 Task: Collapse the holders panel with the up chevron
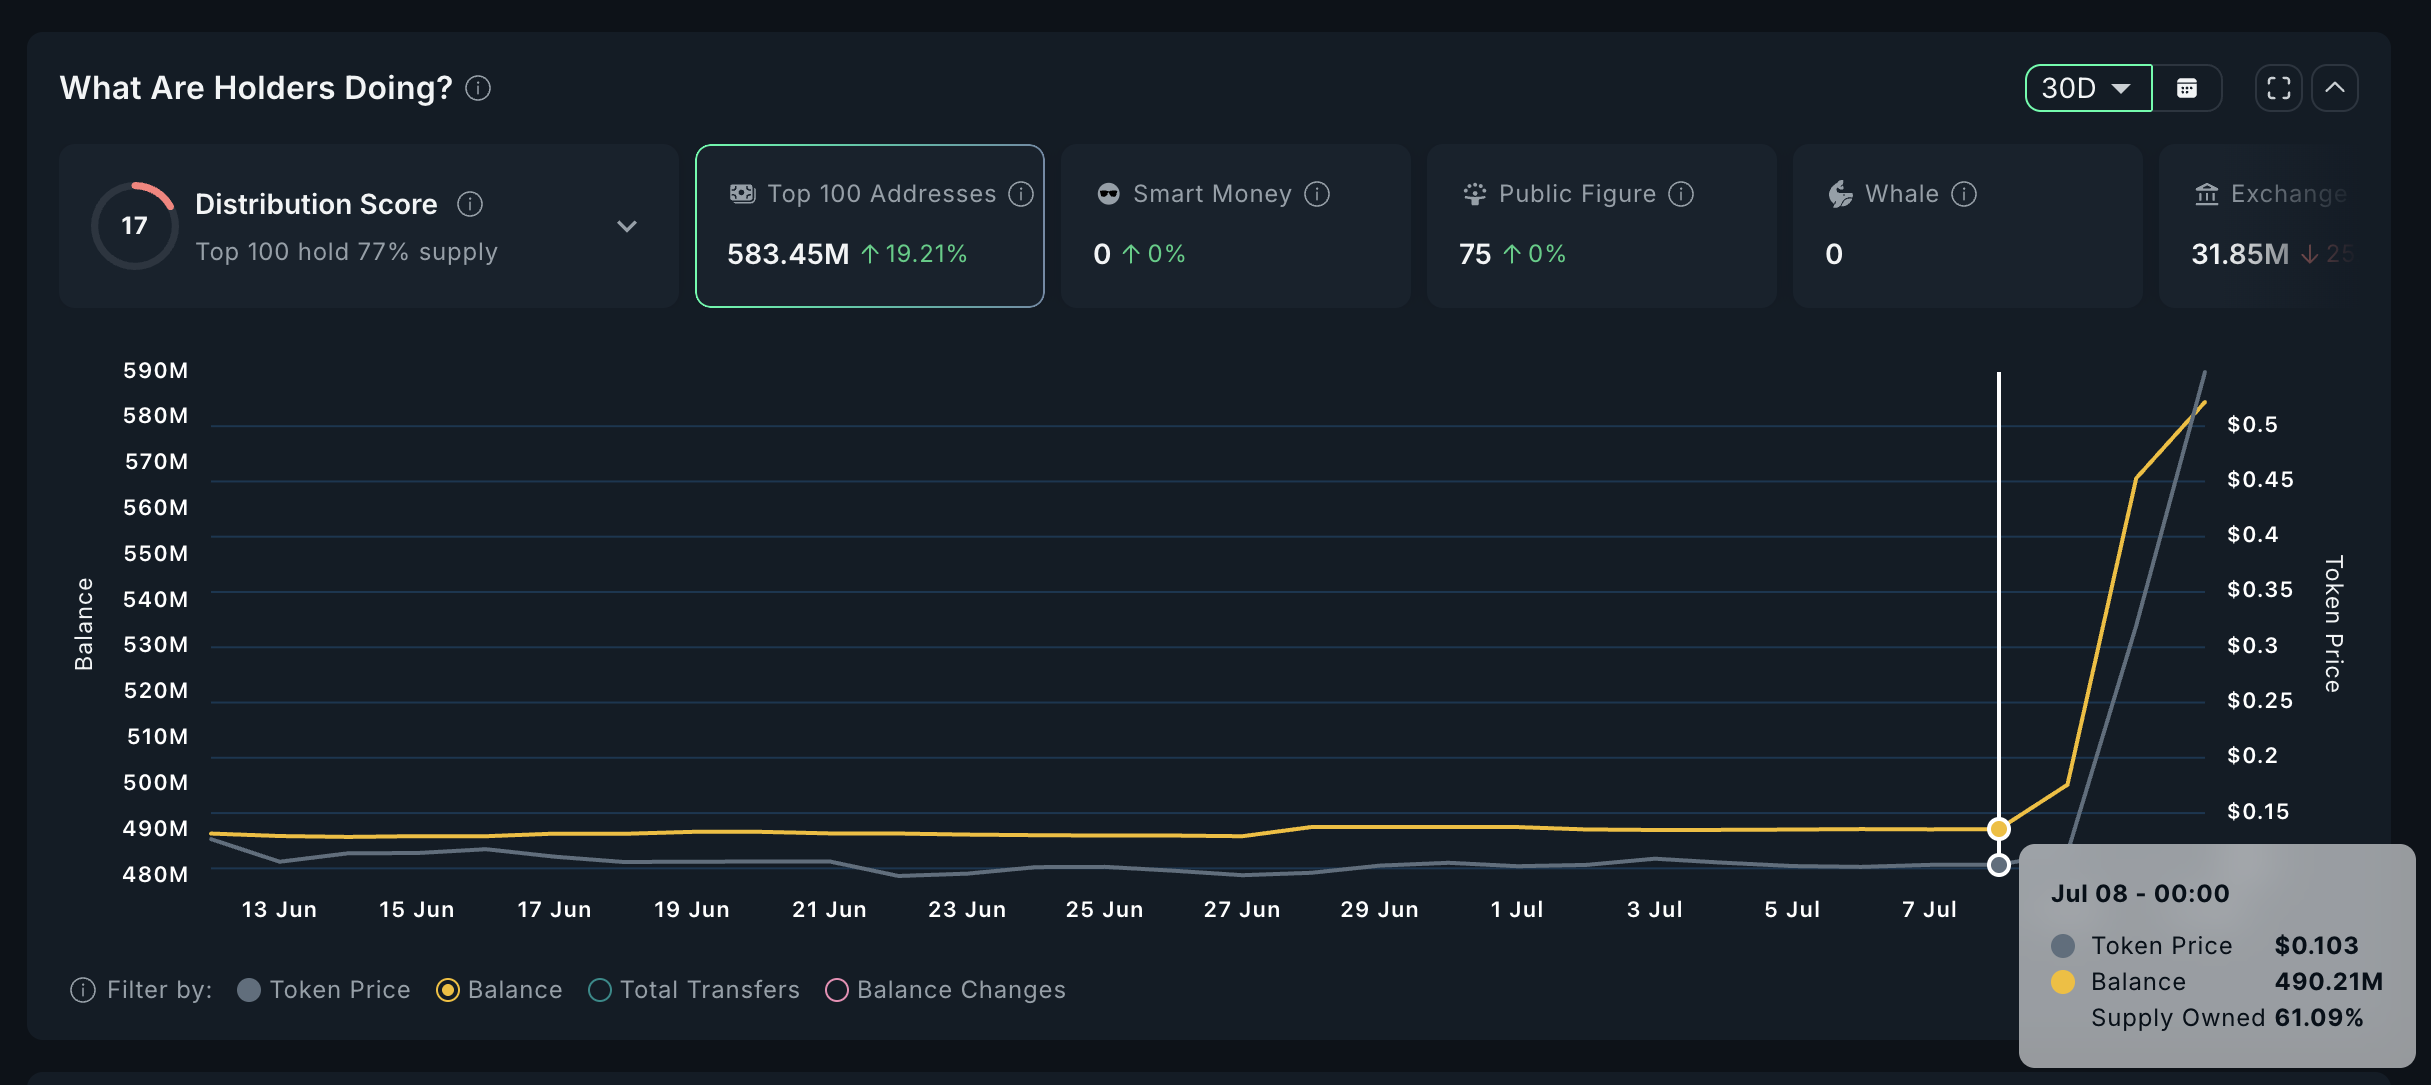(x=2334, y=88)
